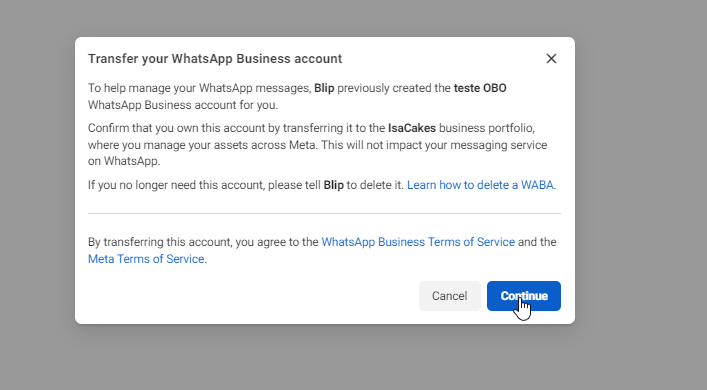Click the dialog title Transfer your WhatsApp Business account
Viewport: 707px width, 390px height.
tap(215, 59)
